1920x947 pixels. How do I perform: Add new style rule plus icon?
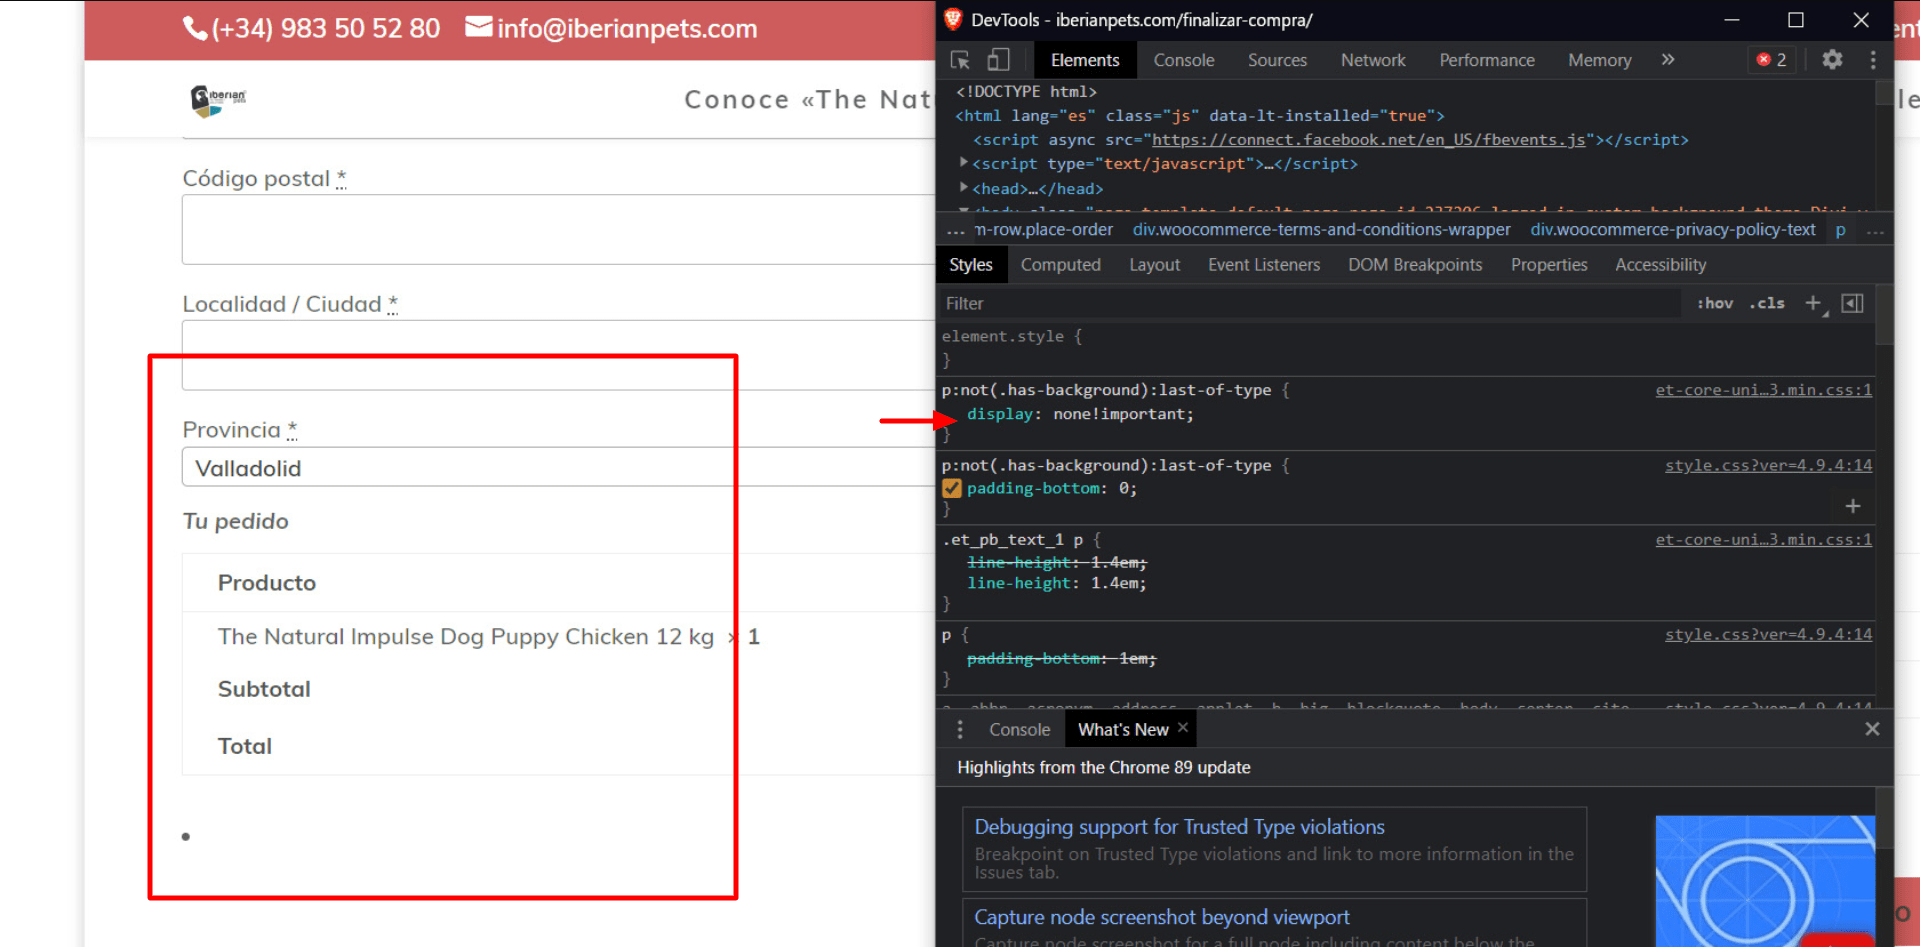[1814, 303]
